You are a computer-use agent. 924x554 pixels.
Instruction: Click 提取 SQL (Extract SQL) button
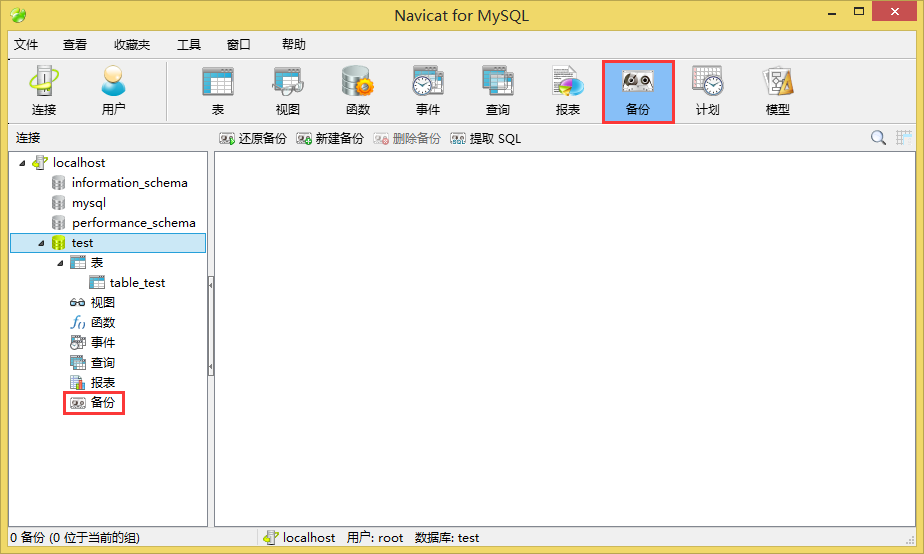486,138
